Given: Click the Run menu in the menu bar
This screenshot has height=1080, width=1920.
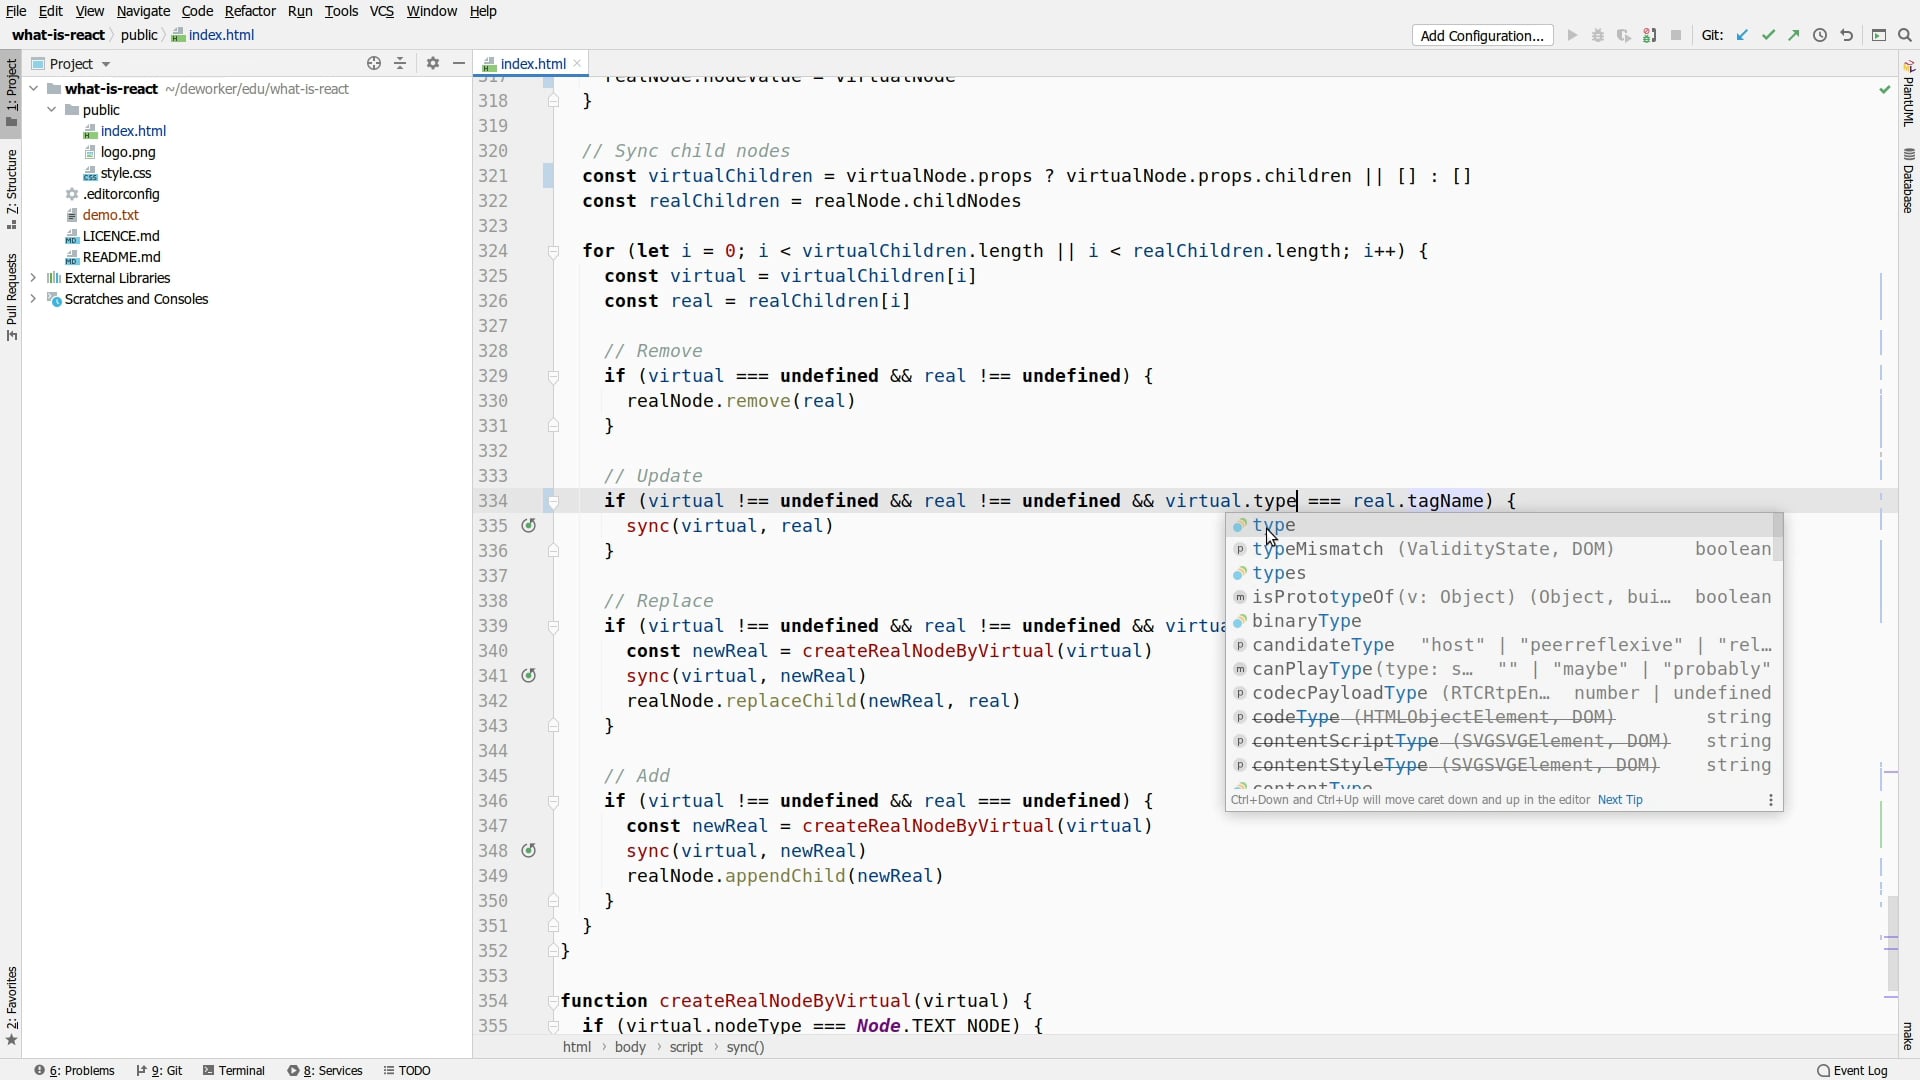Looking at the screenshot, I should (301, 11).
